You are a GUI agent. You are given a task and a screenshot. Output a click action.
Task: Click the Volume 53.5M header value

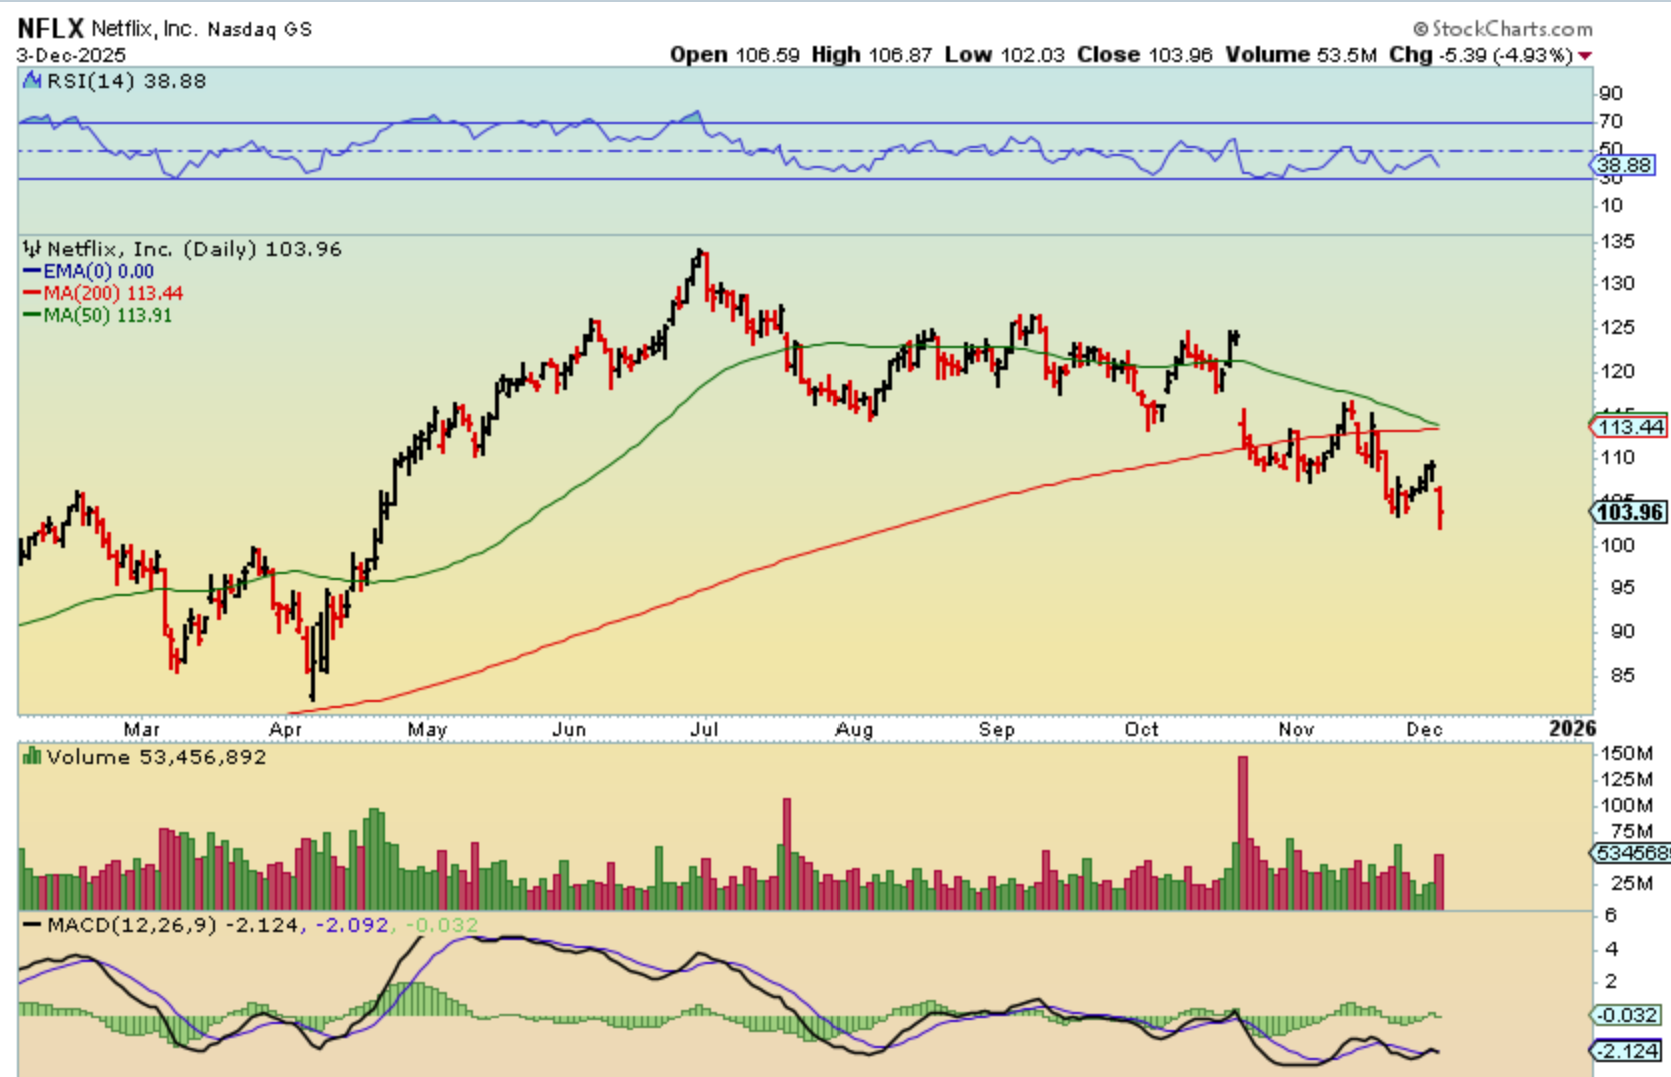click(1301, 55)
